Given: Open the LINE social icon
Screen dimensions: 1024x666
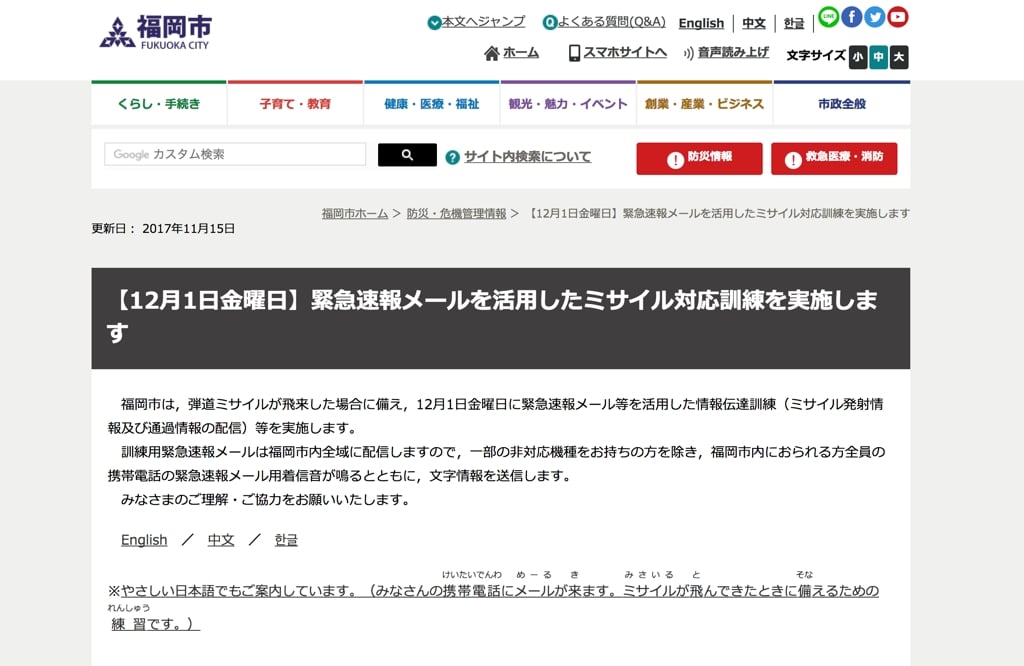Looking at the screenshot, I should 828,17.
